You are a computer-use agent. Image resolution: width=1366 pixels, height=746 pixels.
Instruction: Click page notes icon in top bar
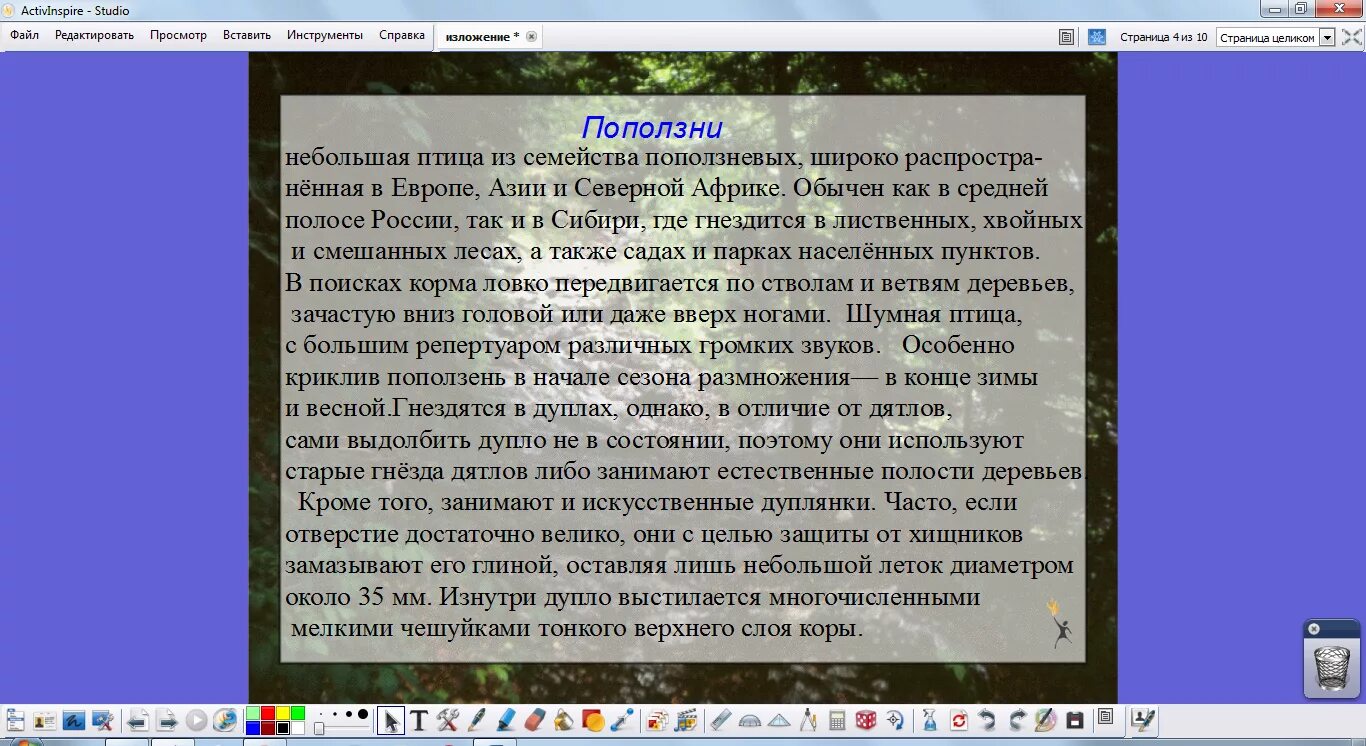pos(1067,37)
